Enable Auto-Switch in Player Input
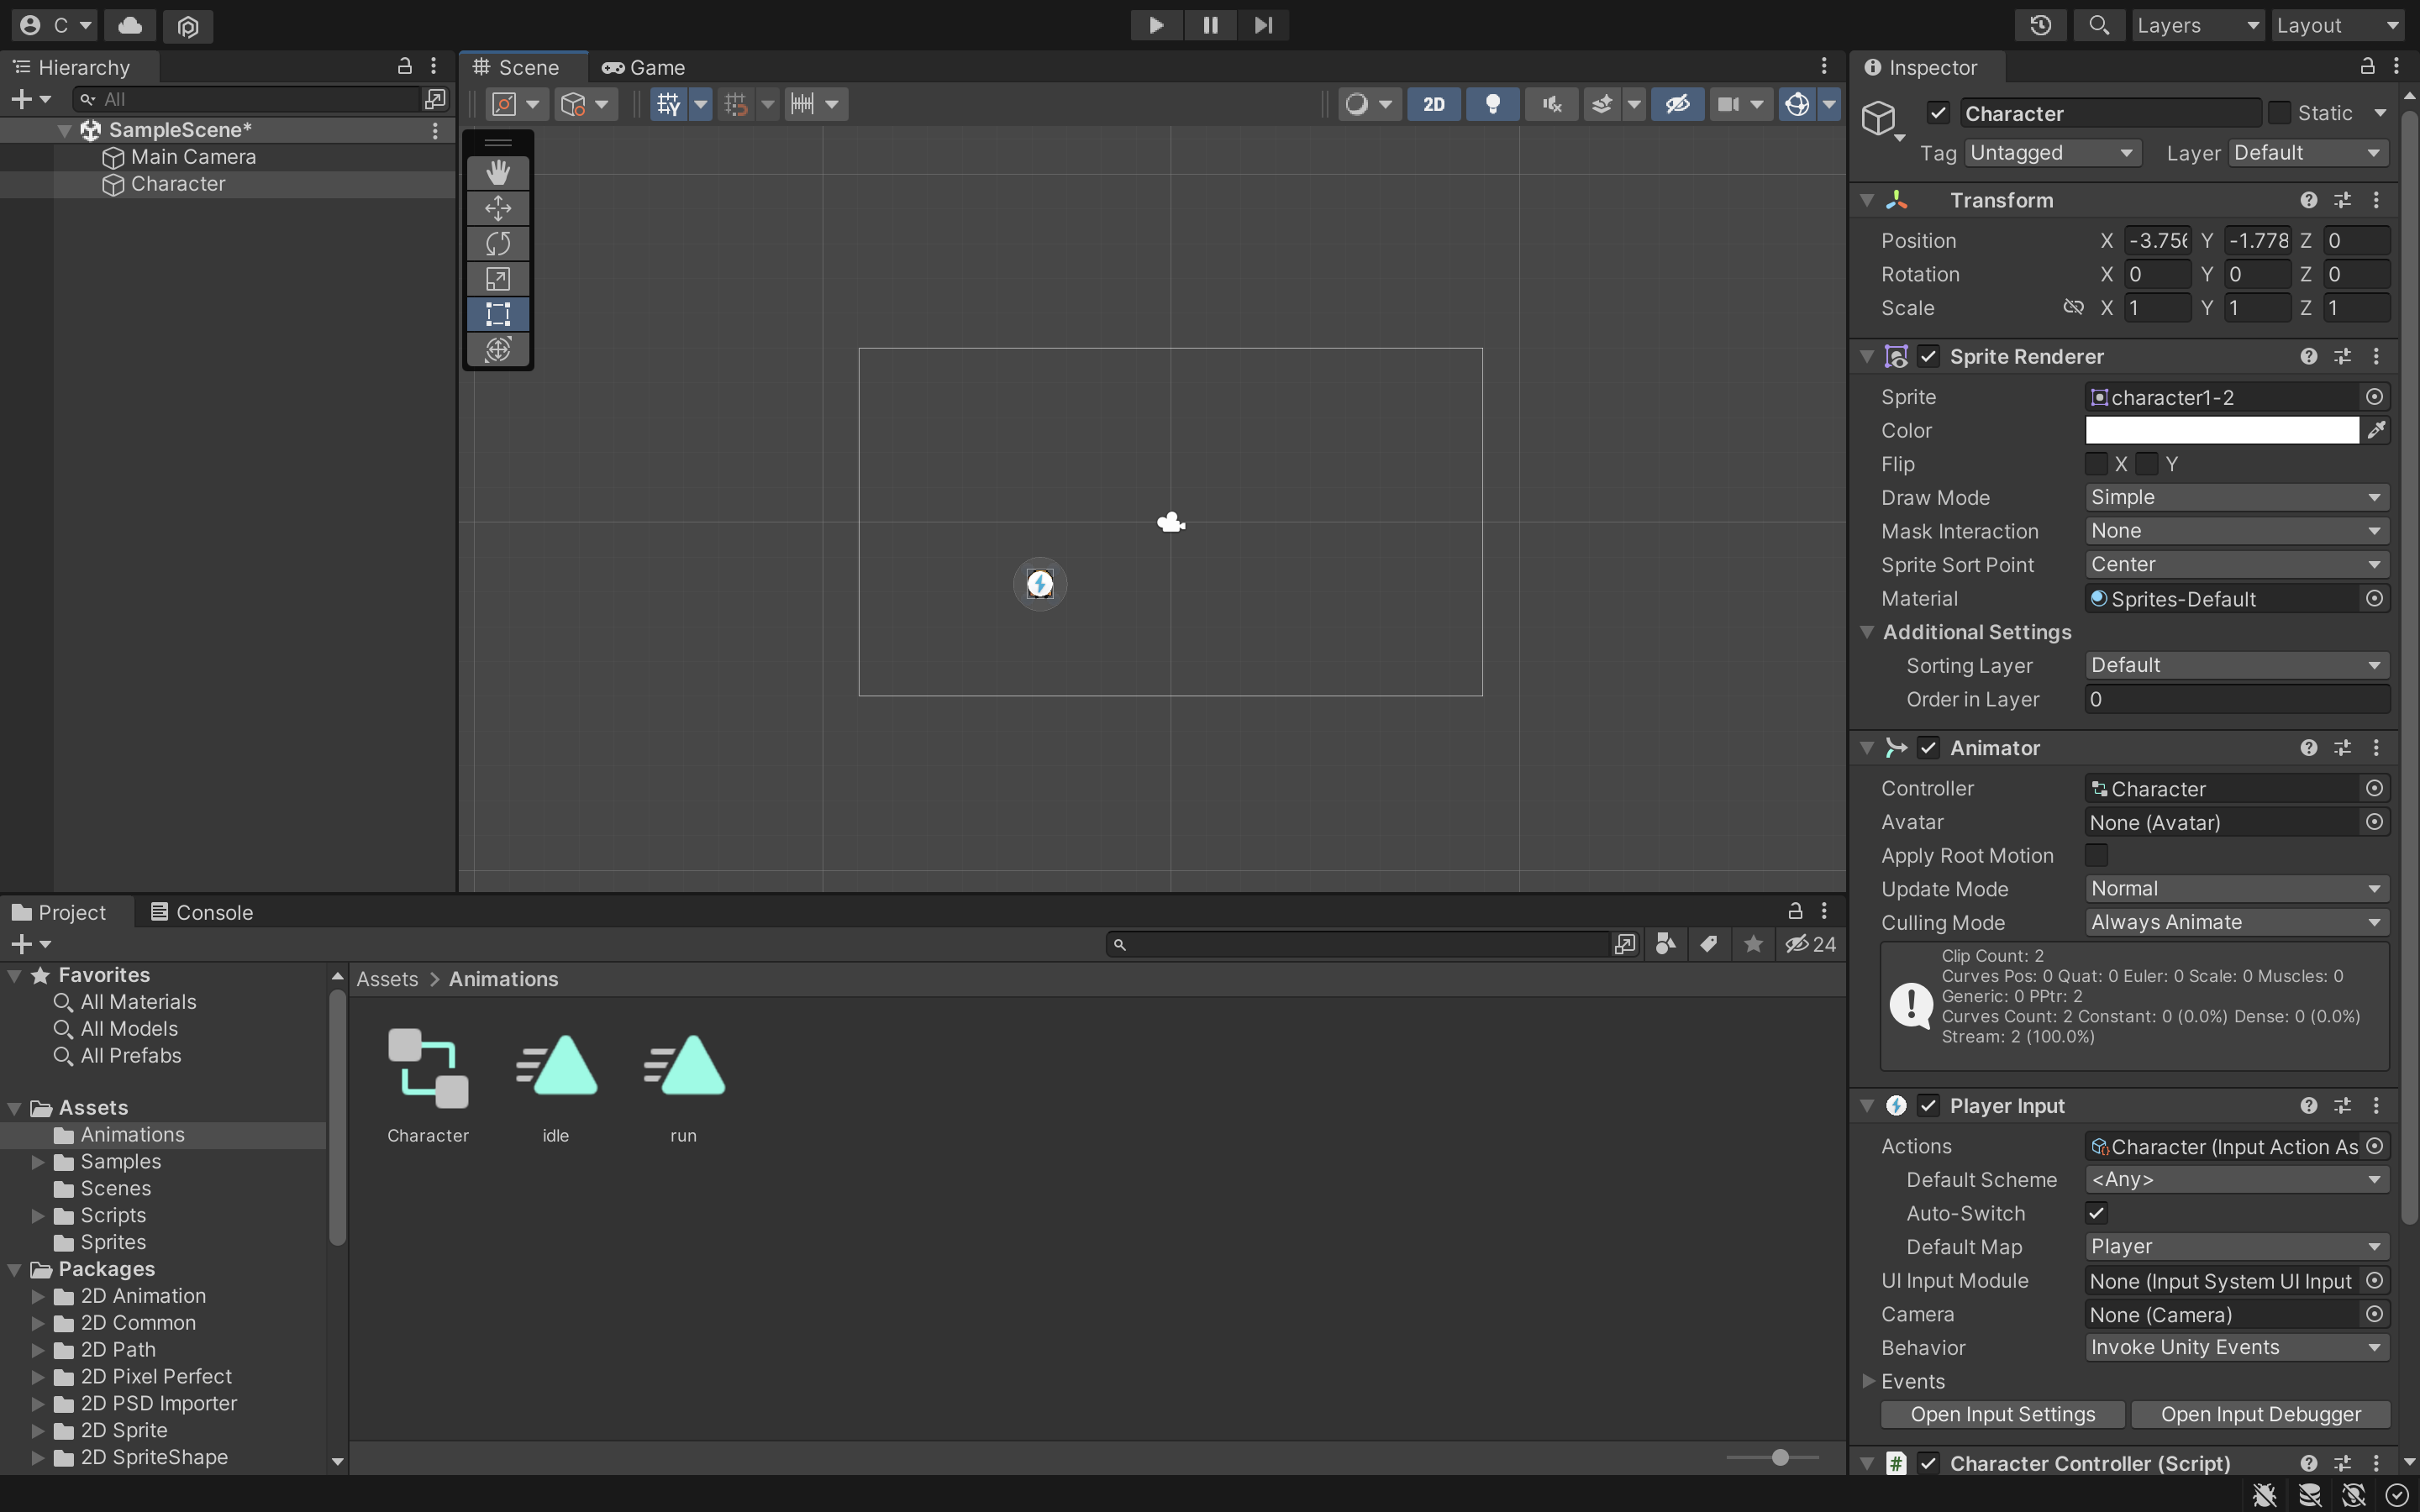The image size is (2420, 1512). pyautogui.click(x=2097, y=1214)
